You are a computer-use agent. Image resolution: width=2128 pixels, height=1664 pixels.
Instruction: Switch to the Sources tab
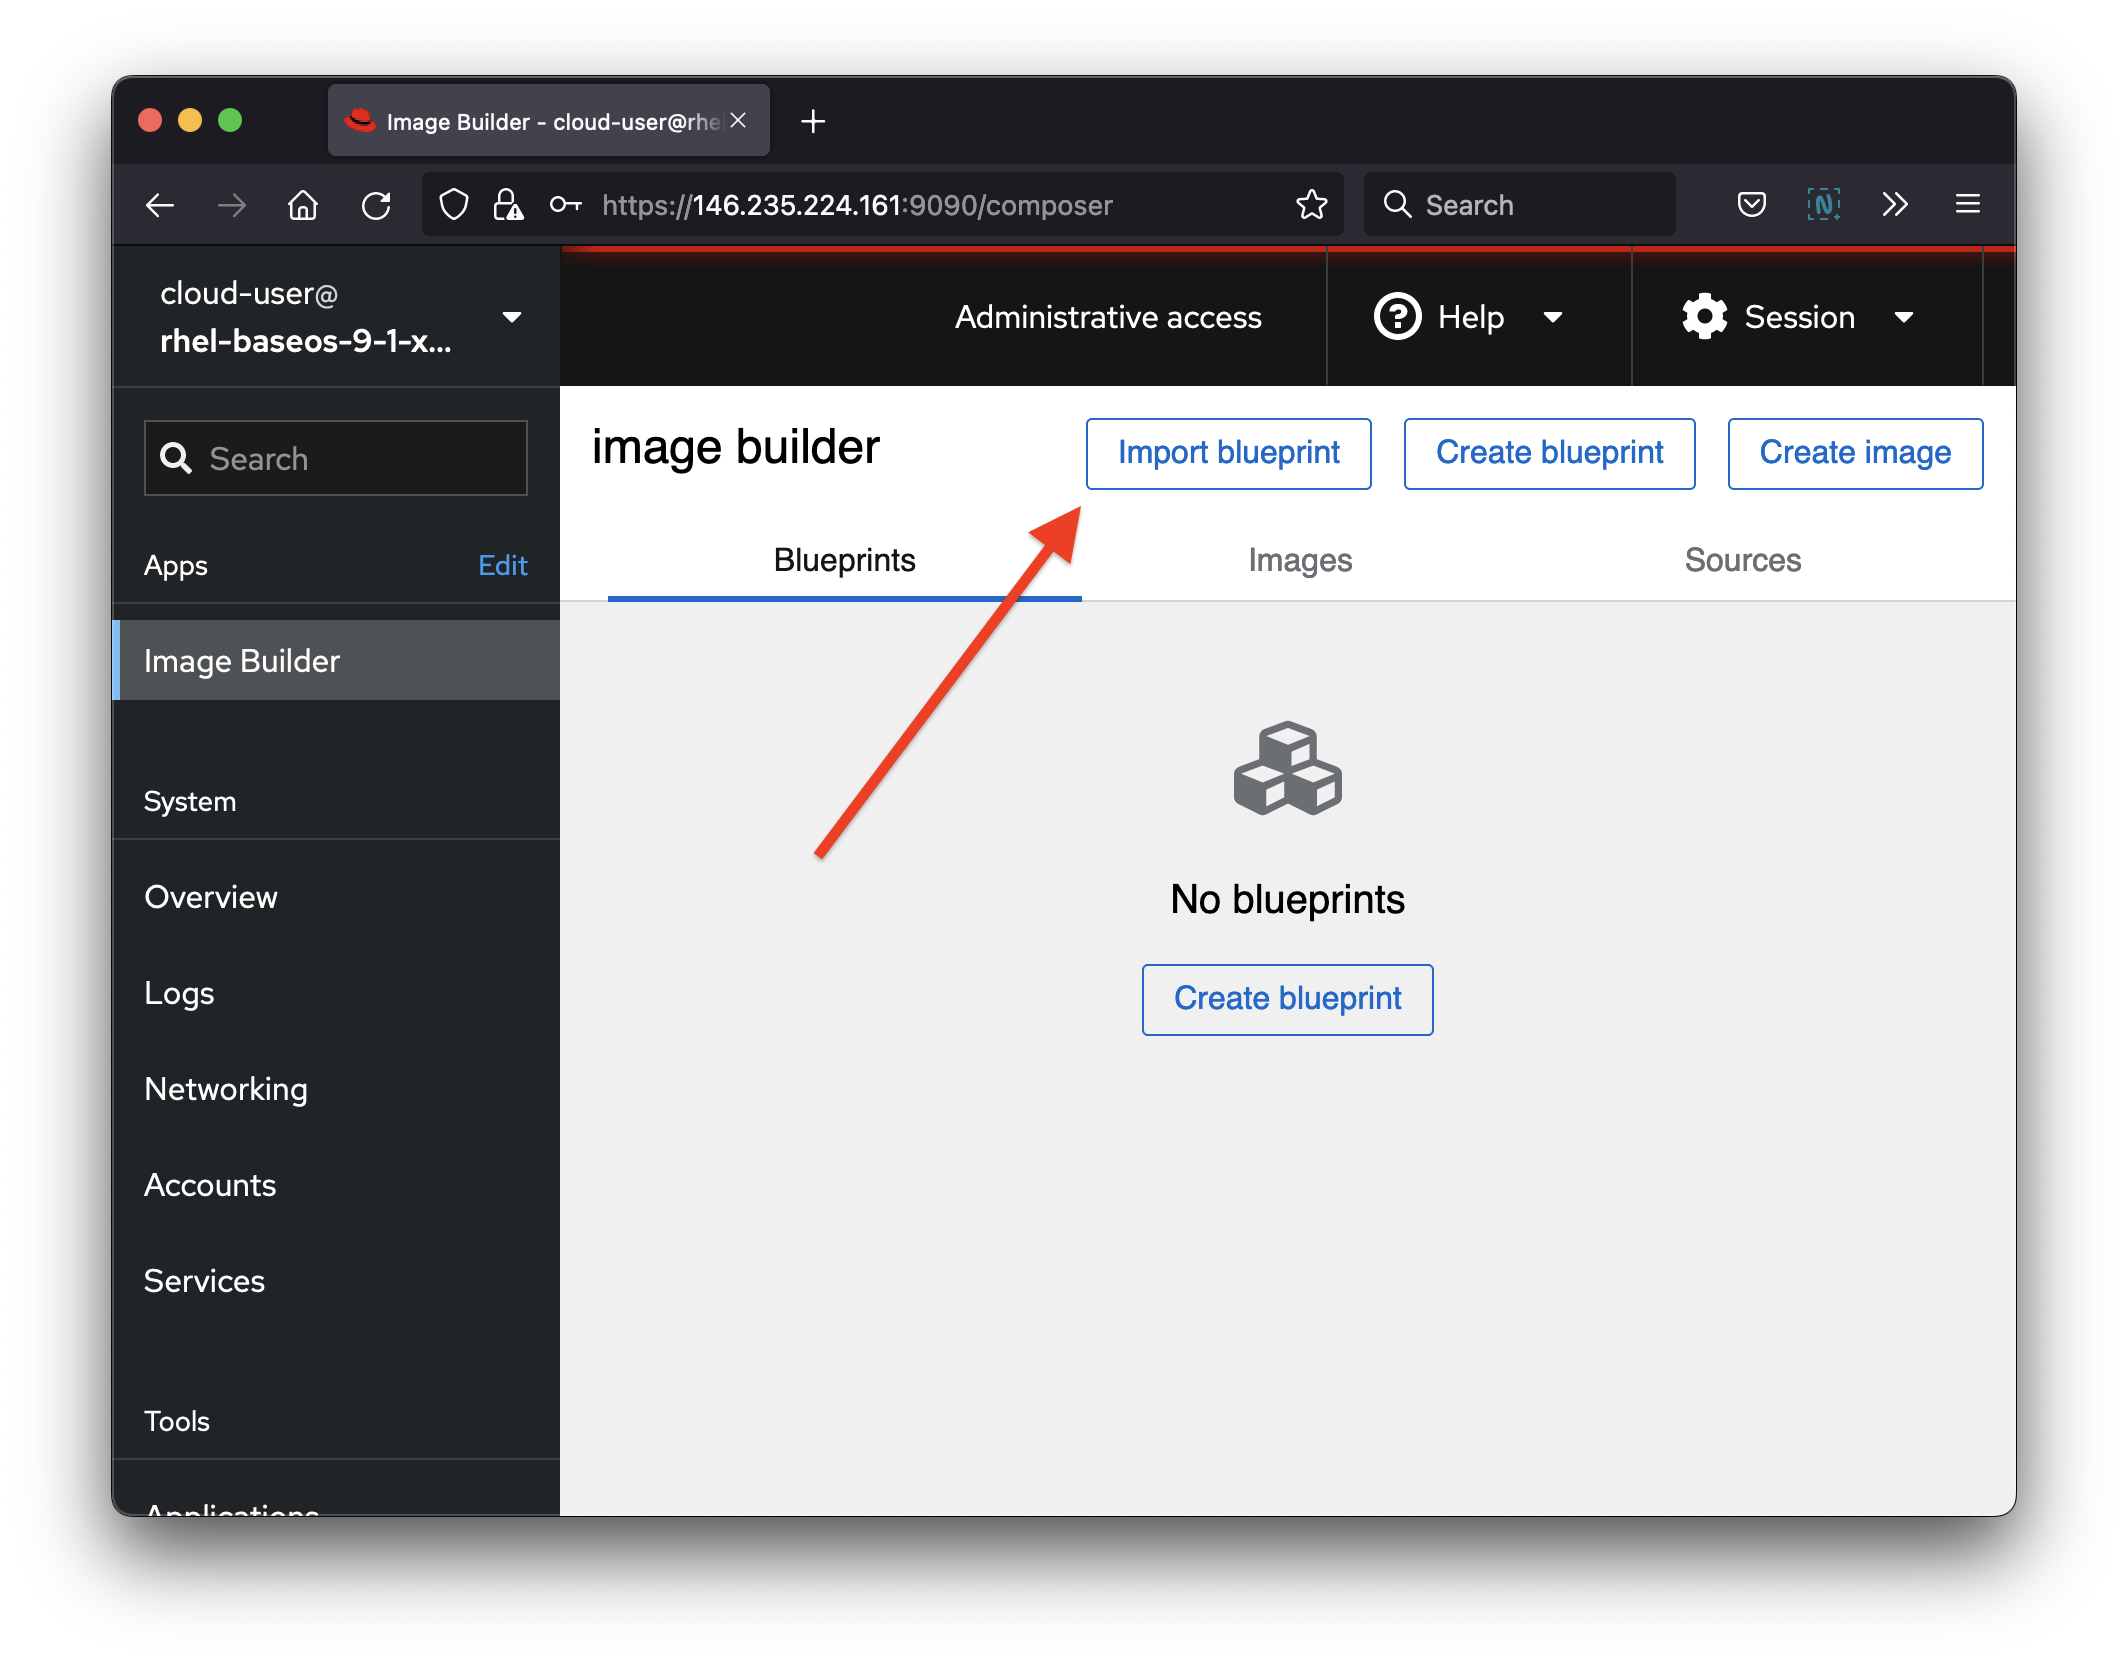[1742, 560]
